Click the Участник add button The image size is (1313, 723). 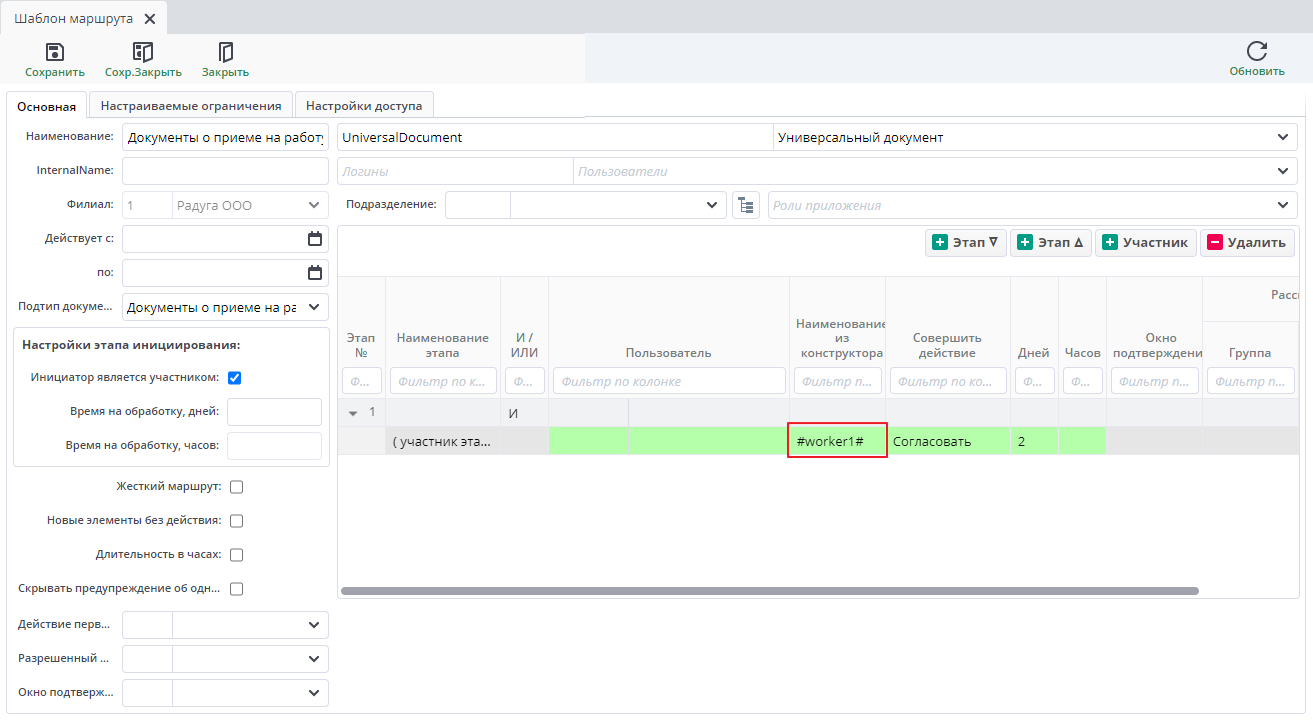pos(1146,243)
